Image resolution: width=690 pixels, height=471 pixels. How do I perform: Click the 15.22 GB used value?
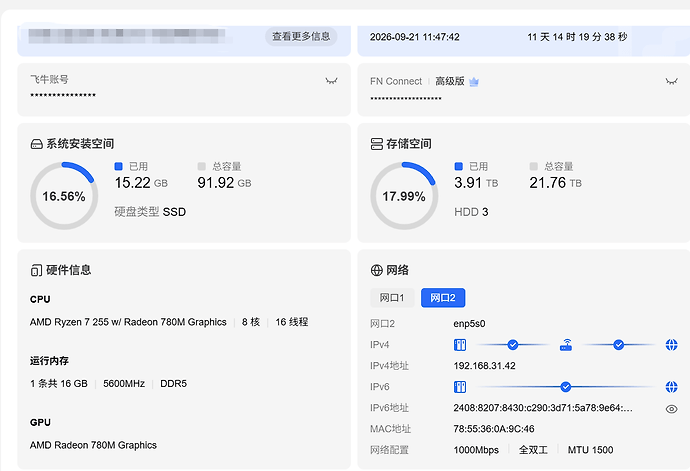click(x=141, y=183)
